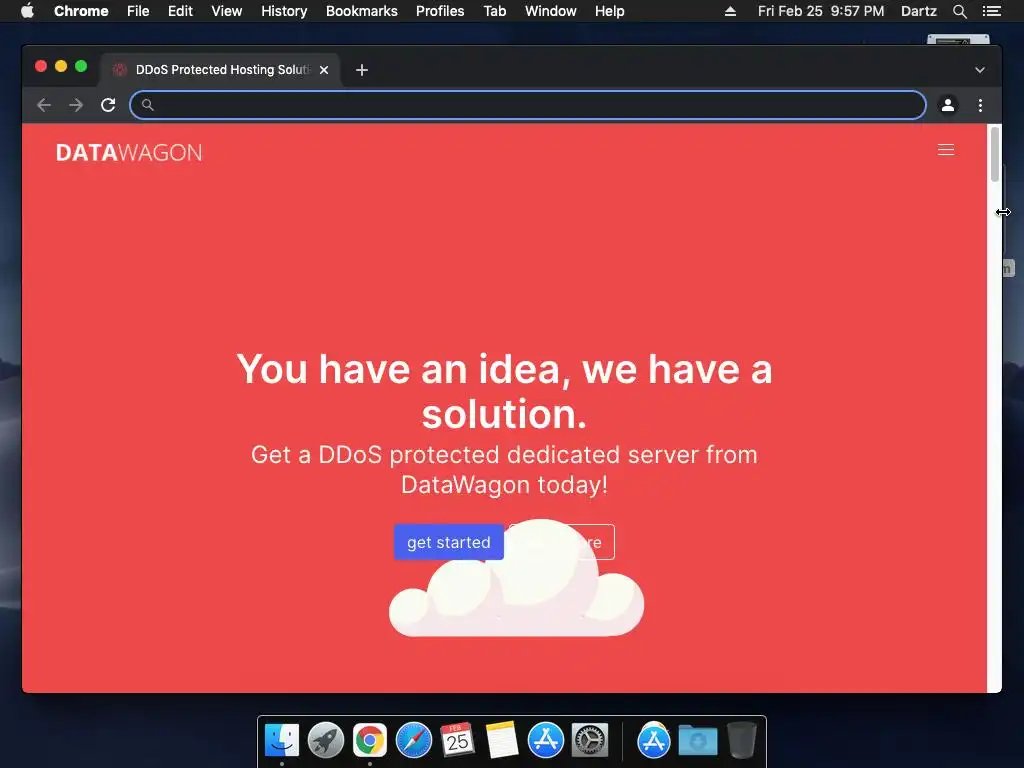Open the DataWagon hamburger menu
This screenshot has width=1024, height=768.
point(946,150)
